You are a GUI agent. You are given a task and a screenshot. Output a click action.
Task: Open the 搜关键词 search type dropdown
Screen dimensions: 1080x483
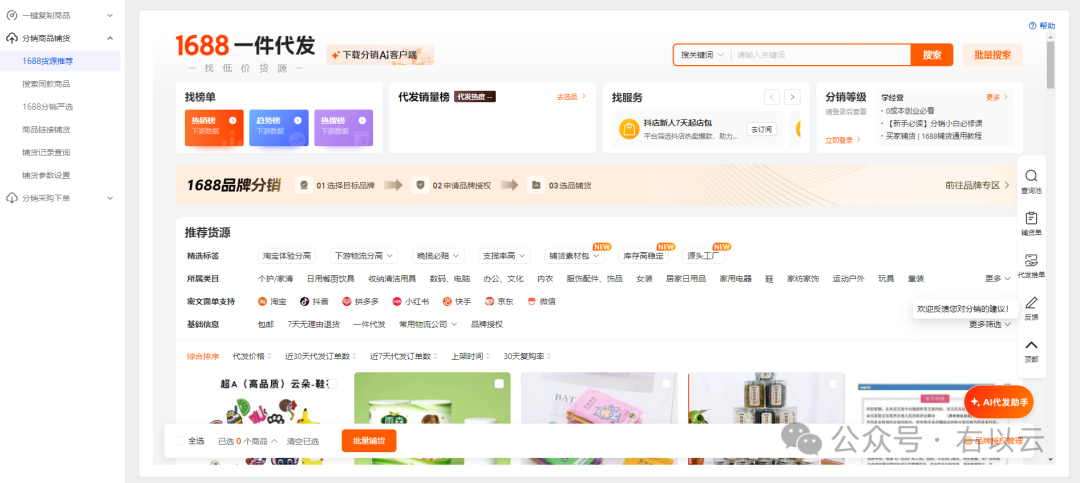[703, 54]
